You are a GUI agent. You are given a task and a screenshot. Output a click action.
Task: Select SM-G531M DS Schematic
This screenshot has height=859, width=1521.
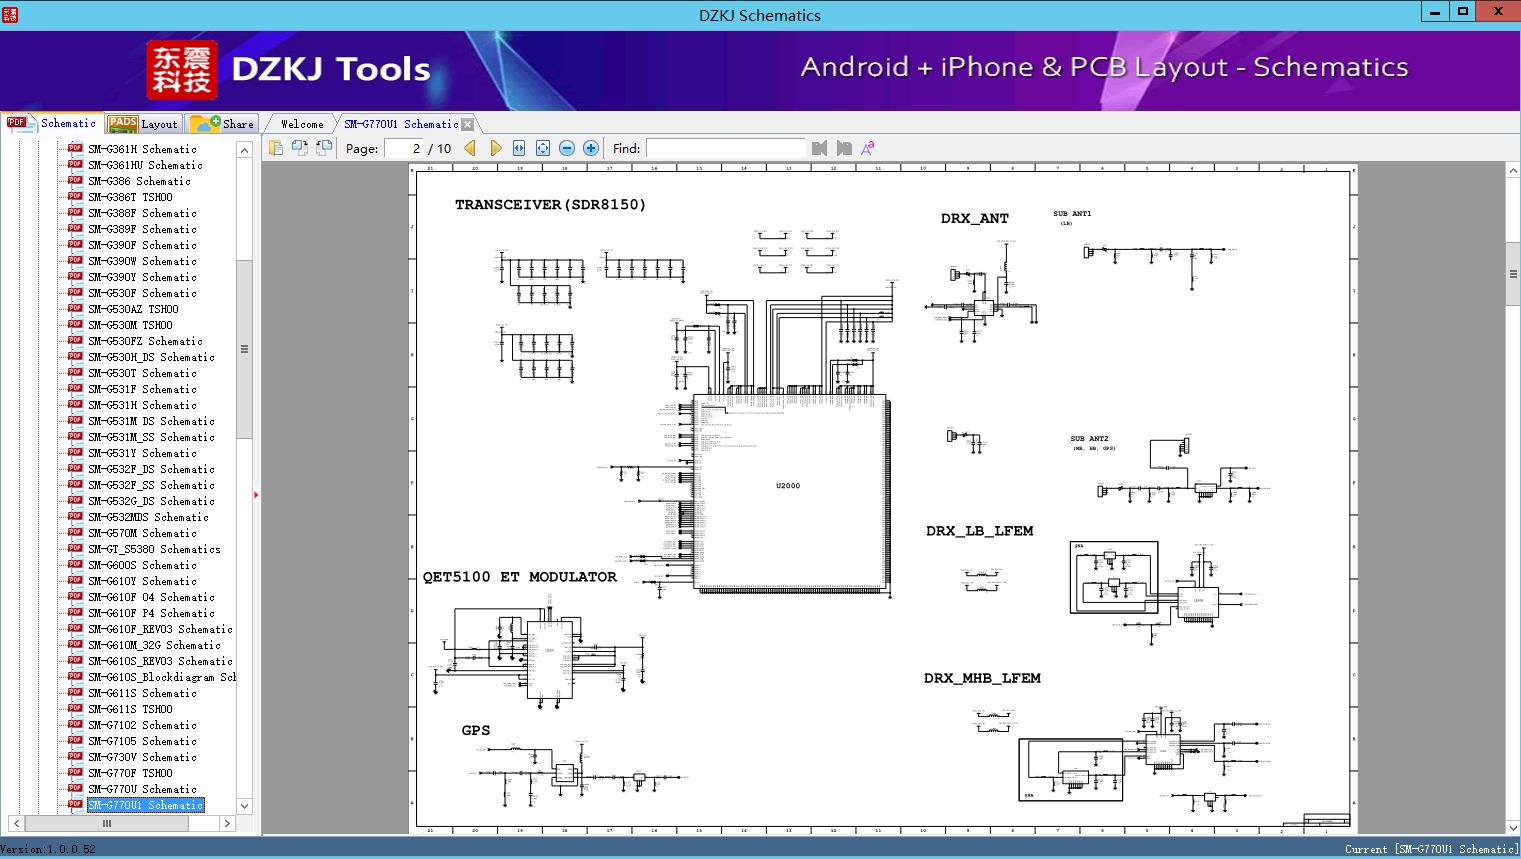151,421
